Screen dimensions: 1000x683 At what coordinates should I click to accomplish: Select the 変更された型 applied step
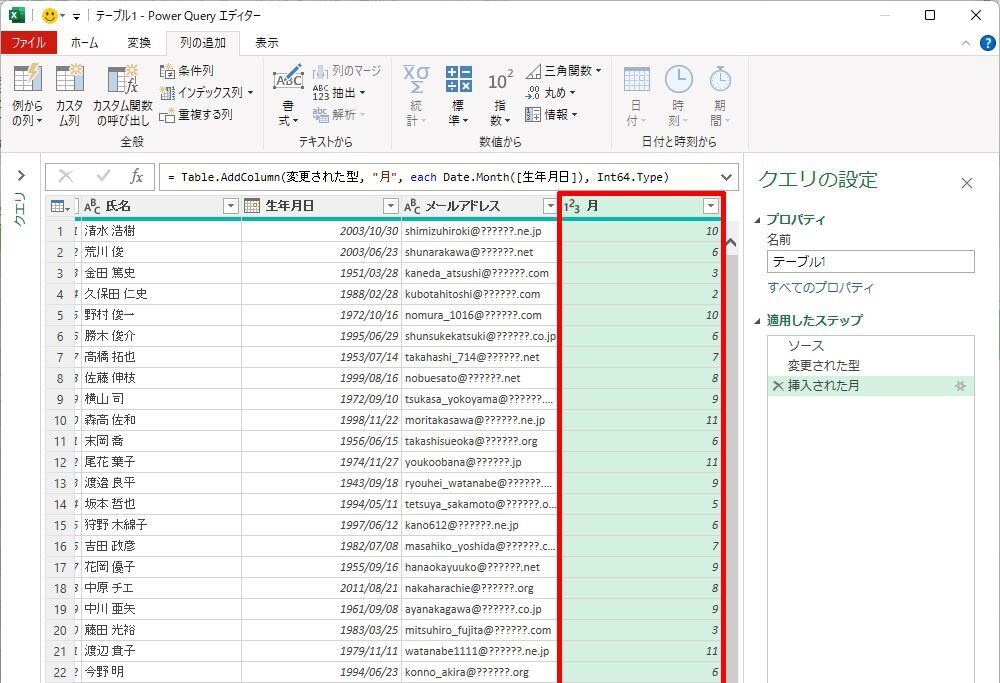coord(823,366)
